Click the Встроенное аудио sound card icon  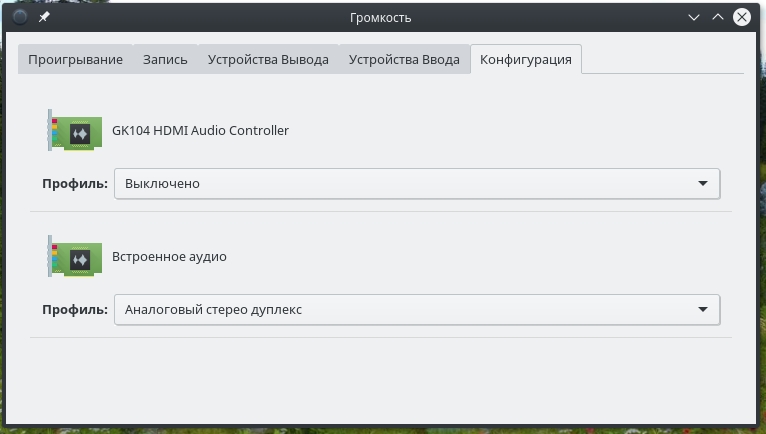coord(75,256)
